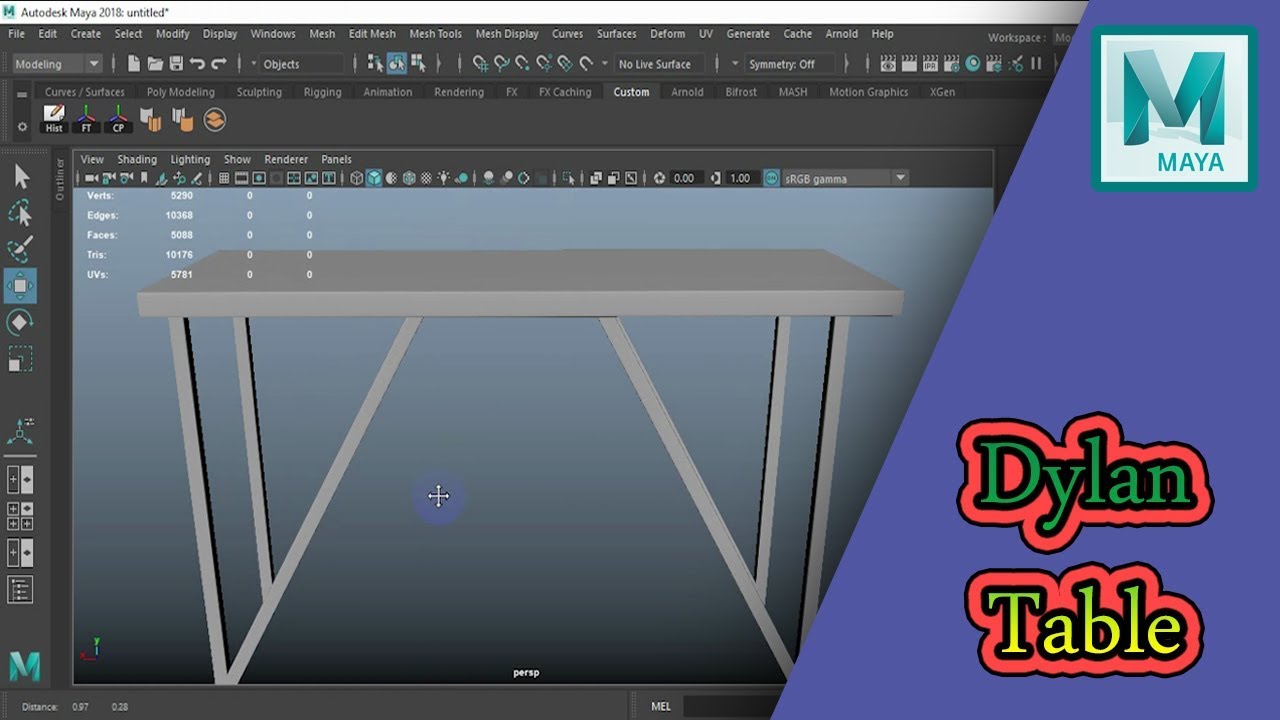Select the Move tool in the toolbox
The width and height of the screenshot is (1280, 720).
click(x=20, y=286)
